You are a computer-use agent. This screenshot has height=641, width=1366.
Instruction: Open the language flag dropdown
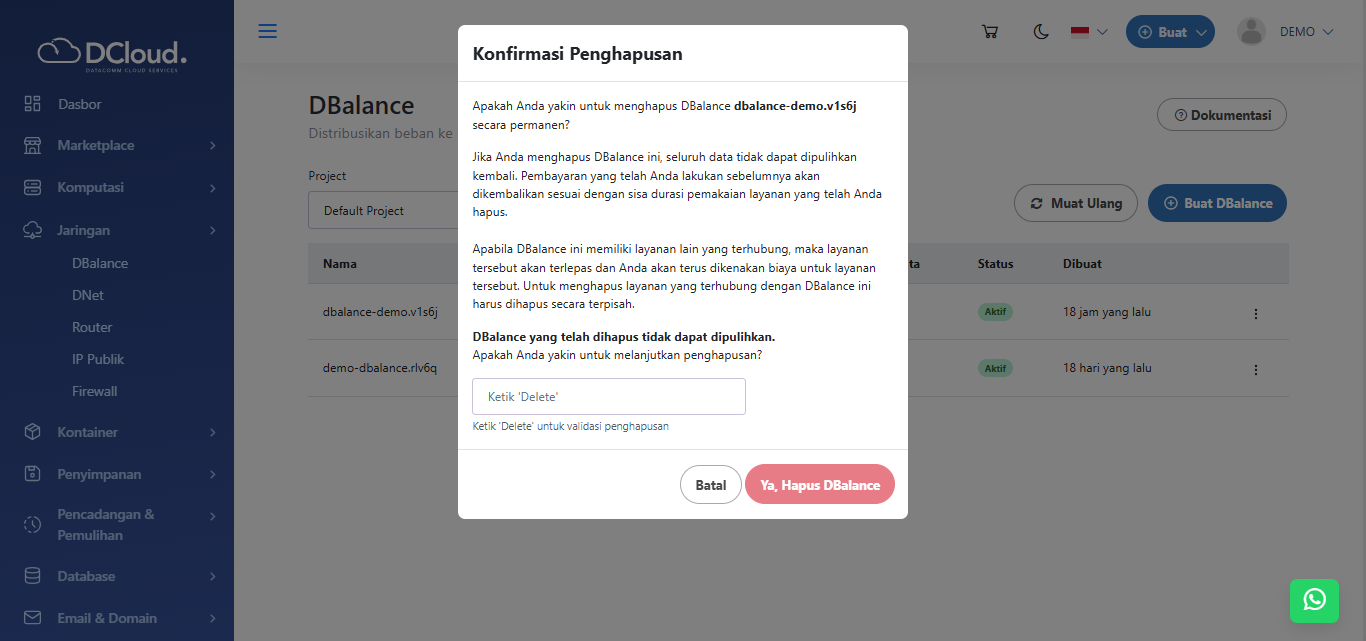(x=1089, y=32)
